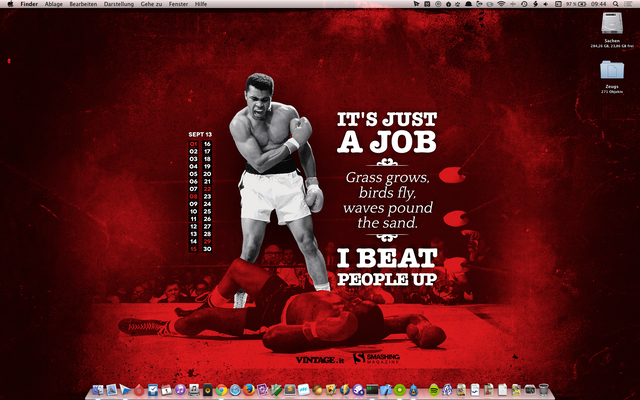This screenshot has width=640, height=400.
Task: Click the paw print menu bar icon
Action: coord(458,4)
